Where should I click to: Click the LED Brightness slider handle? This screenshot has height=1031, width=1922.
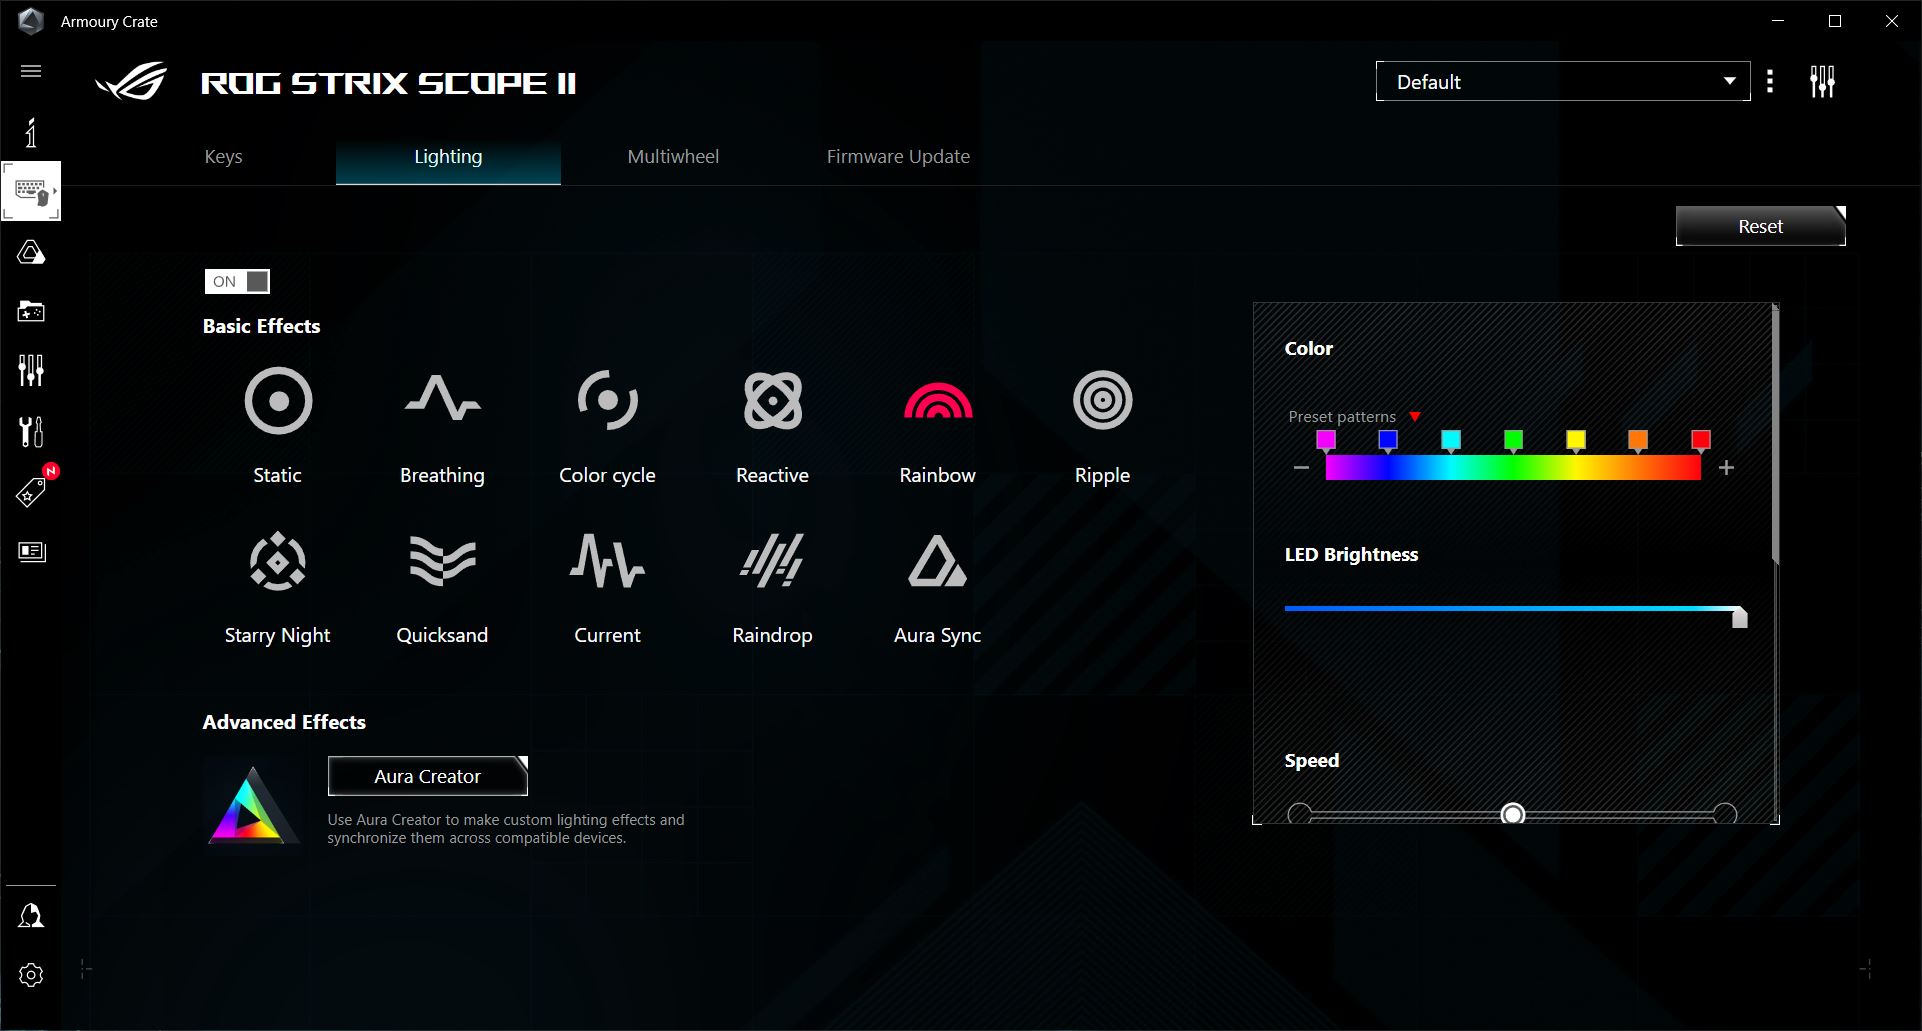click(1739, 617)
